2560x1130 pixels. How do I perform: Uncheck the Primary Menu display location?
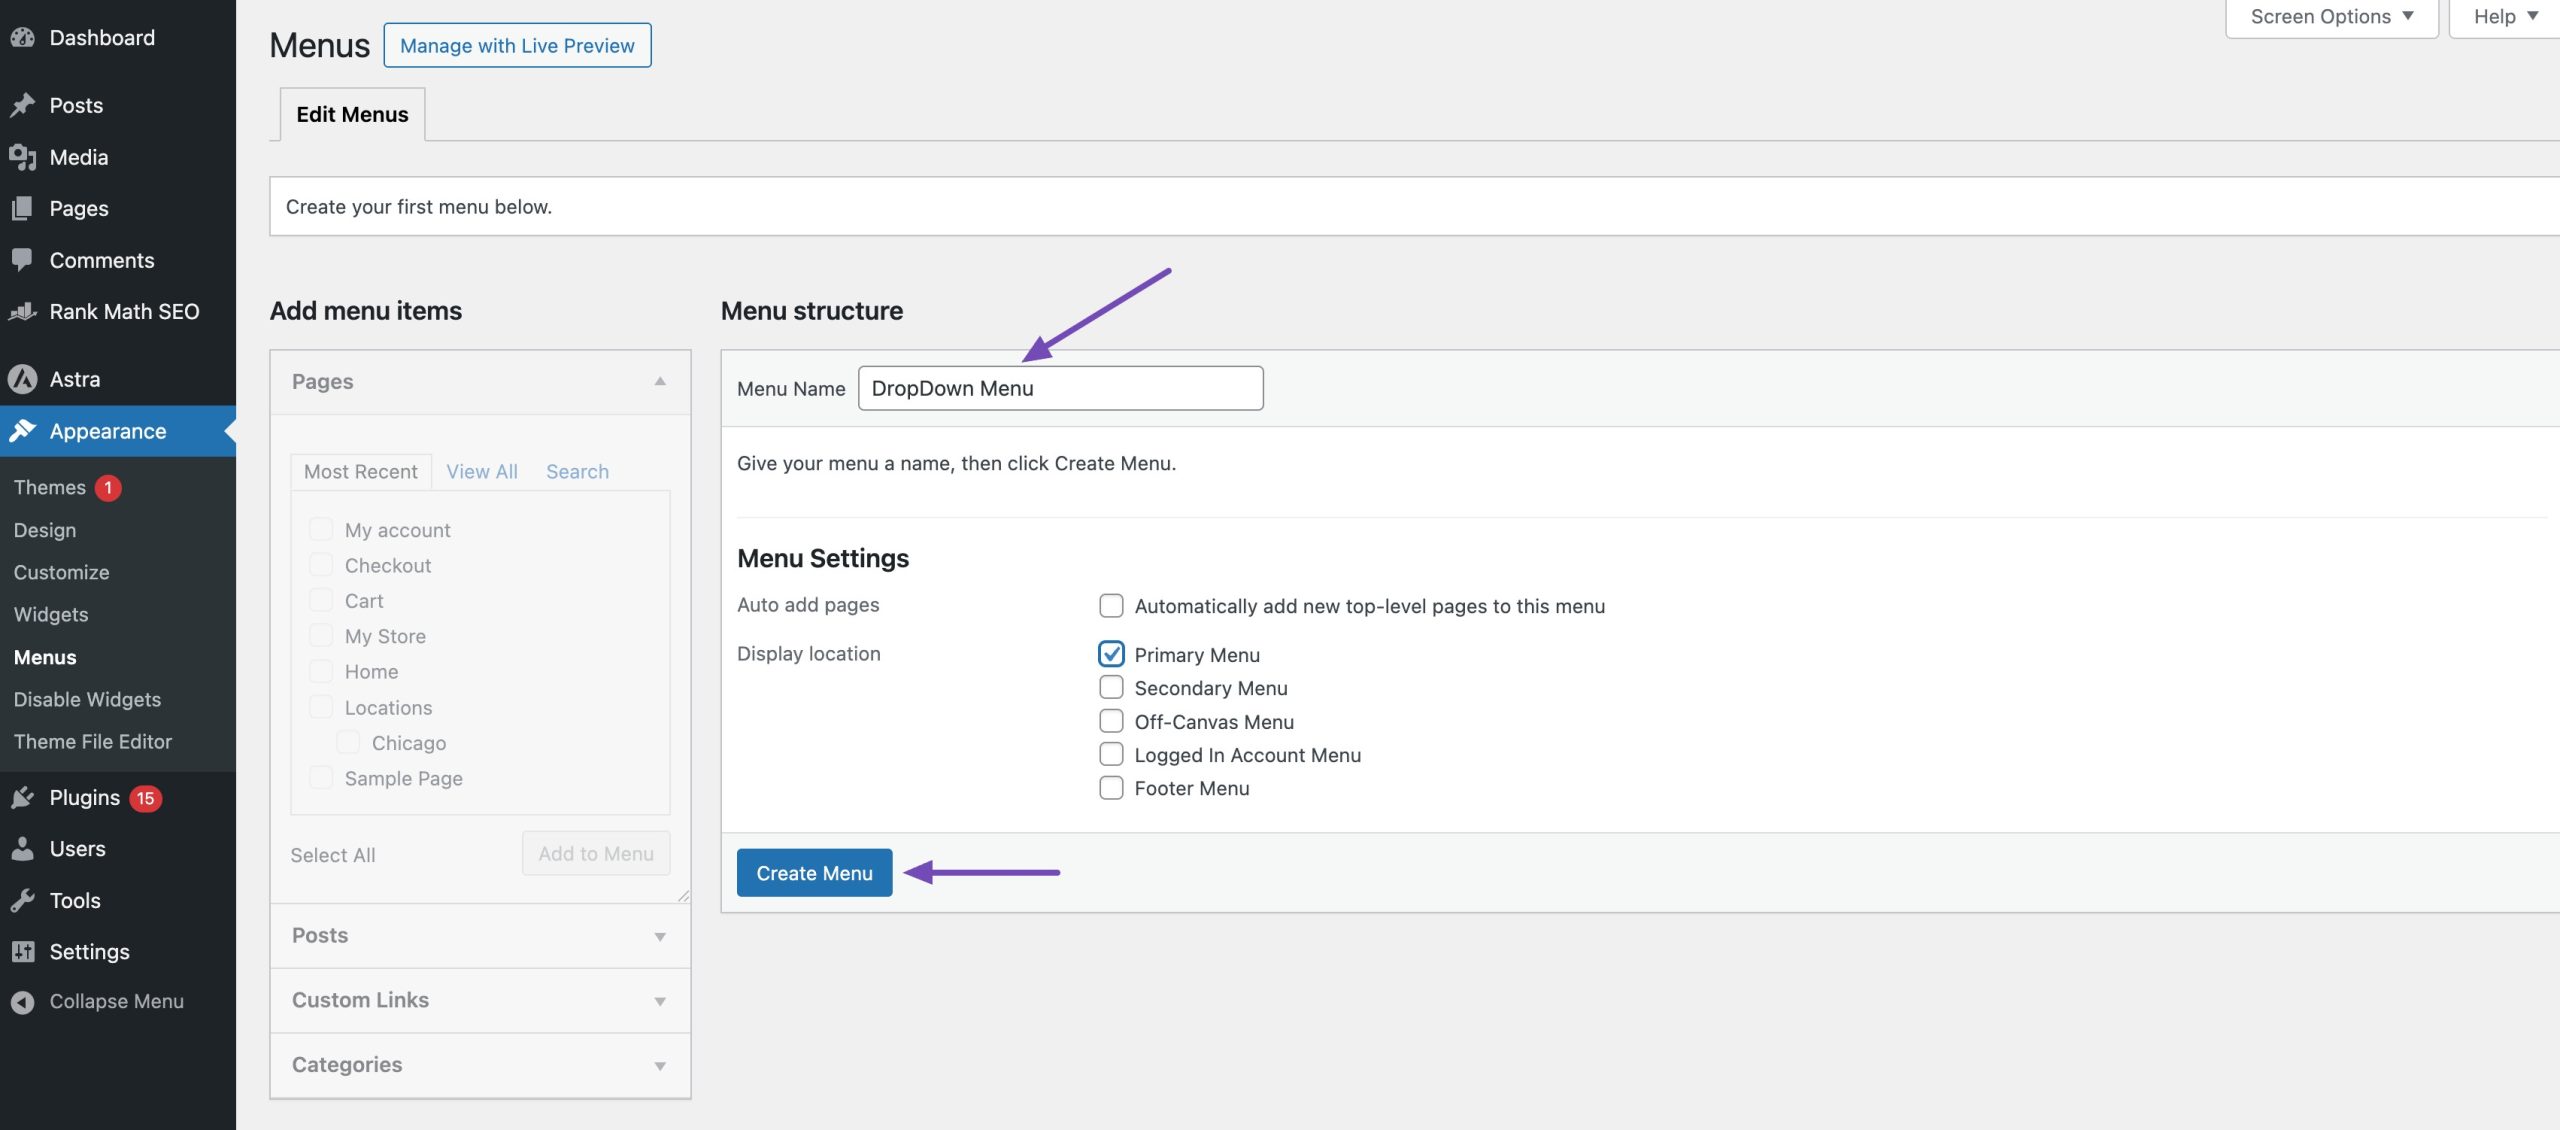[1111, 654]
